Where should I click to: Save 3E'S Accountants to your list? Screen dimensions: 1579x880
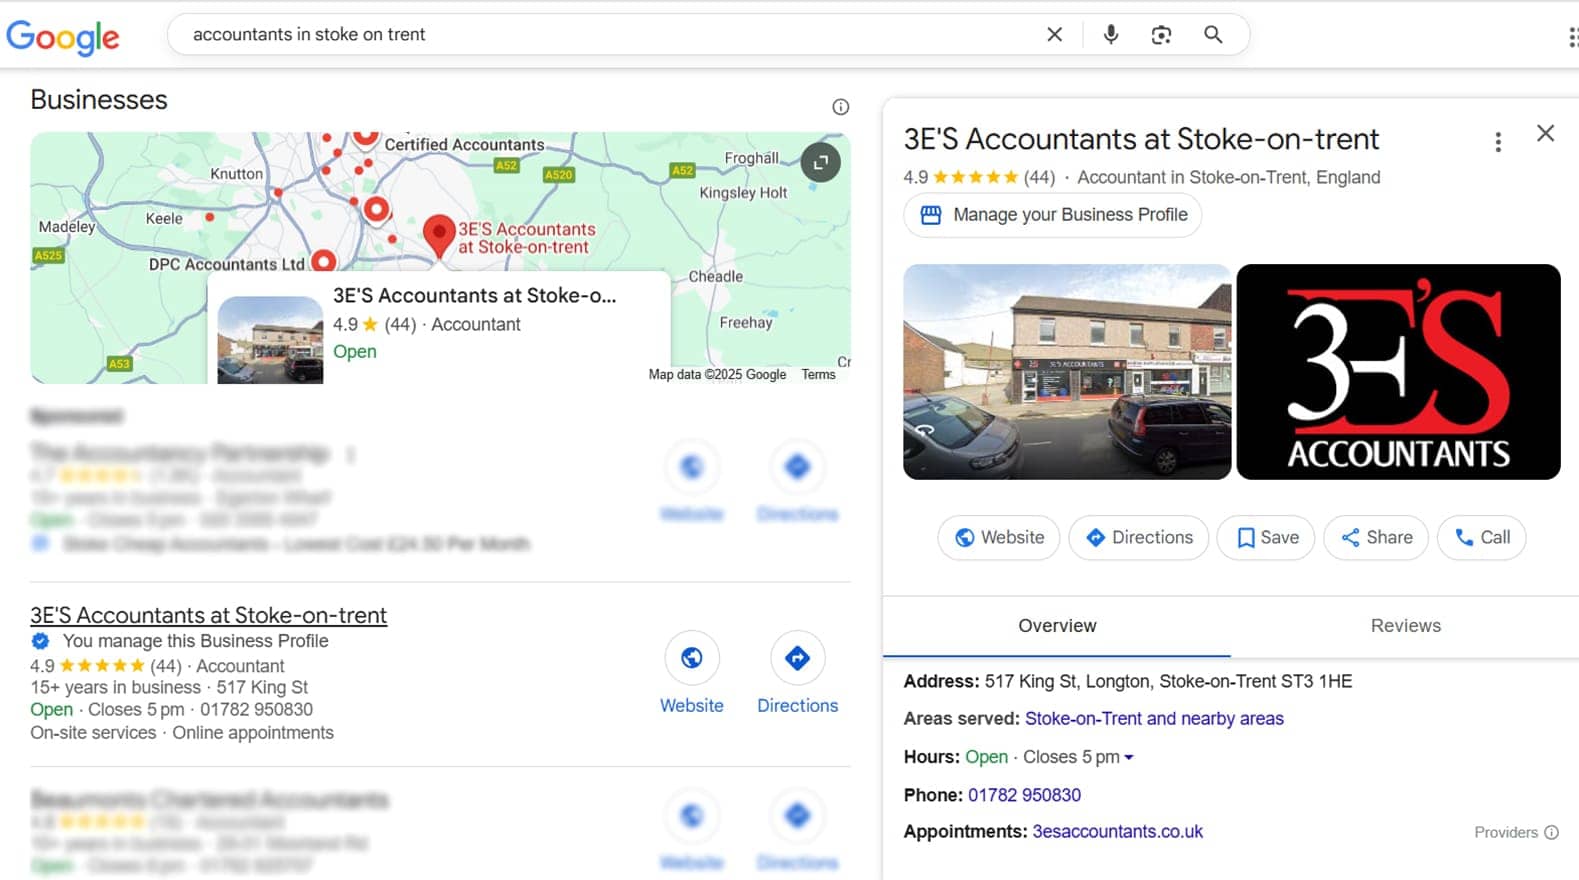[1266, 538]
